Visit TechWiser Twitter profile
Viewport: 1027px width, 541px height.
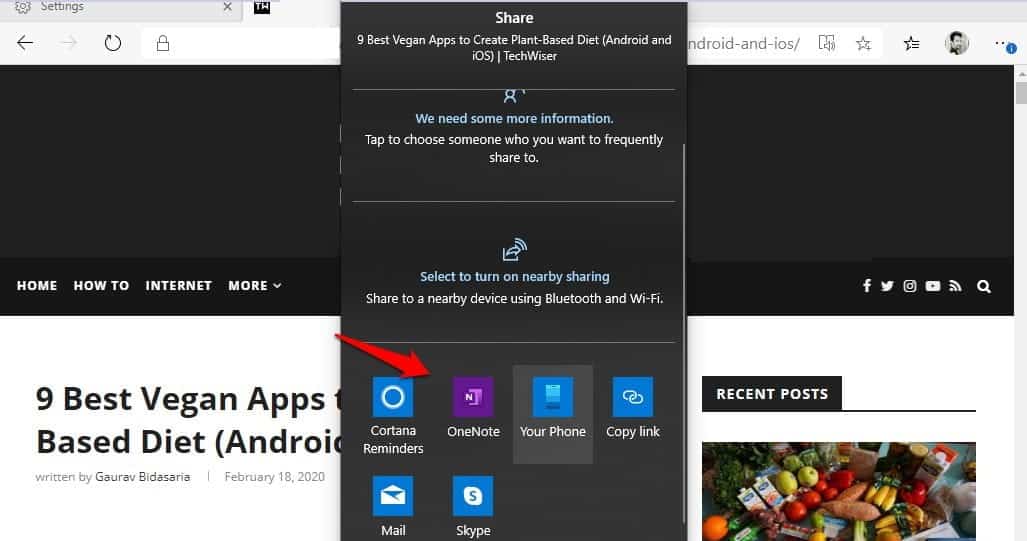point(887,286)
